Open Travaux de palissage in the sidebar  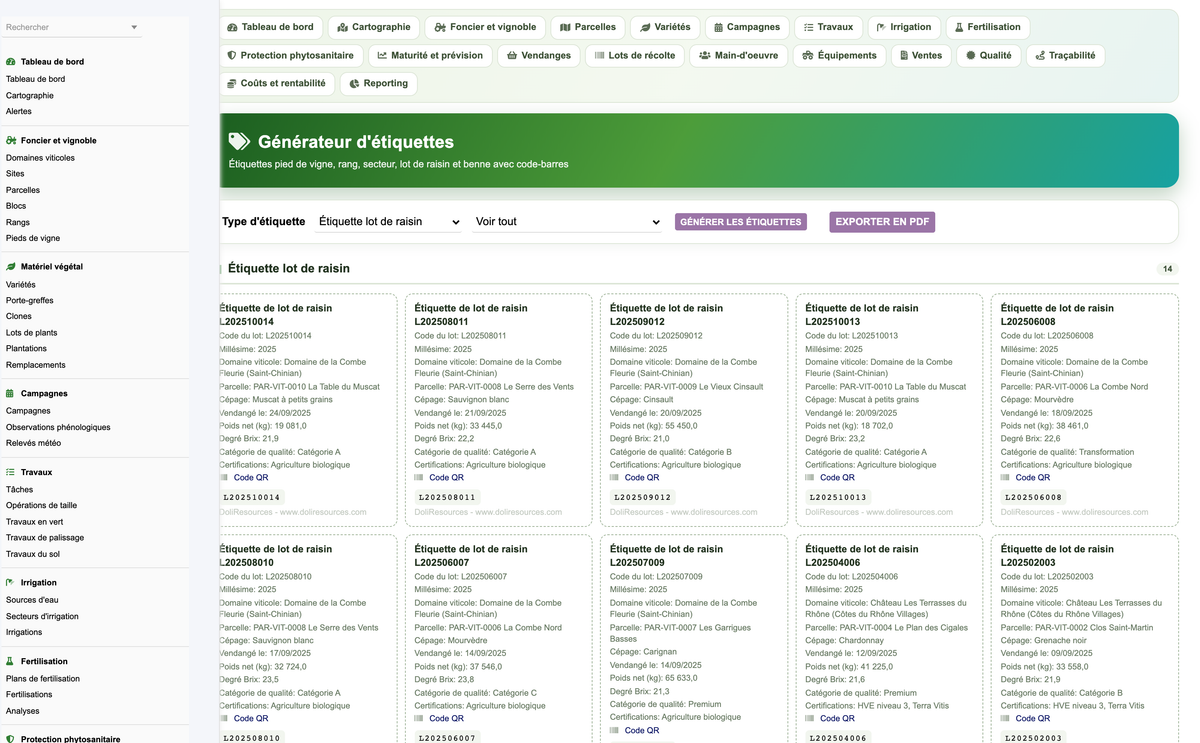[x=45, y=538]
